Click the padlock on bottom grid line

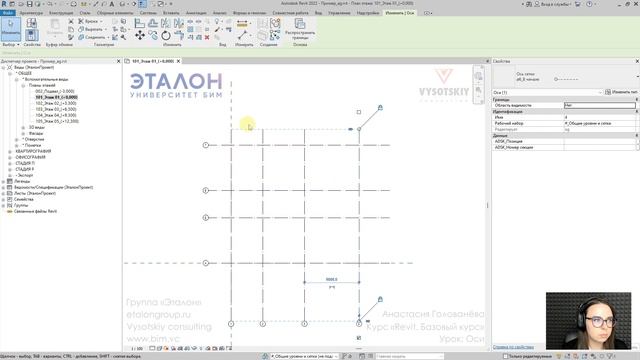[x=380, y=299]
